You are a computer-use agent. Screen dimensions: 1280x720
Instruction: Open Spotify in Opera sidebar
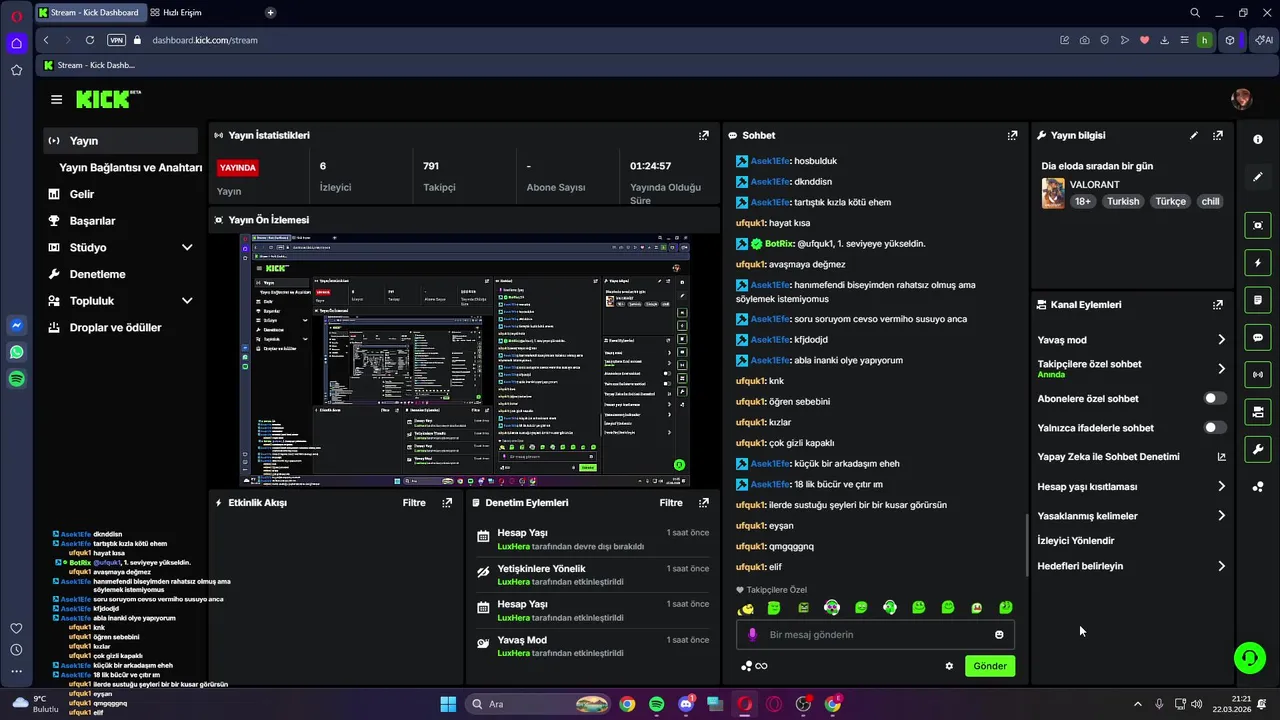[16, 379]
